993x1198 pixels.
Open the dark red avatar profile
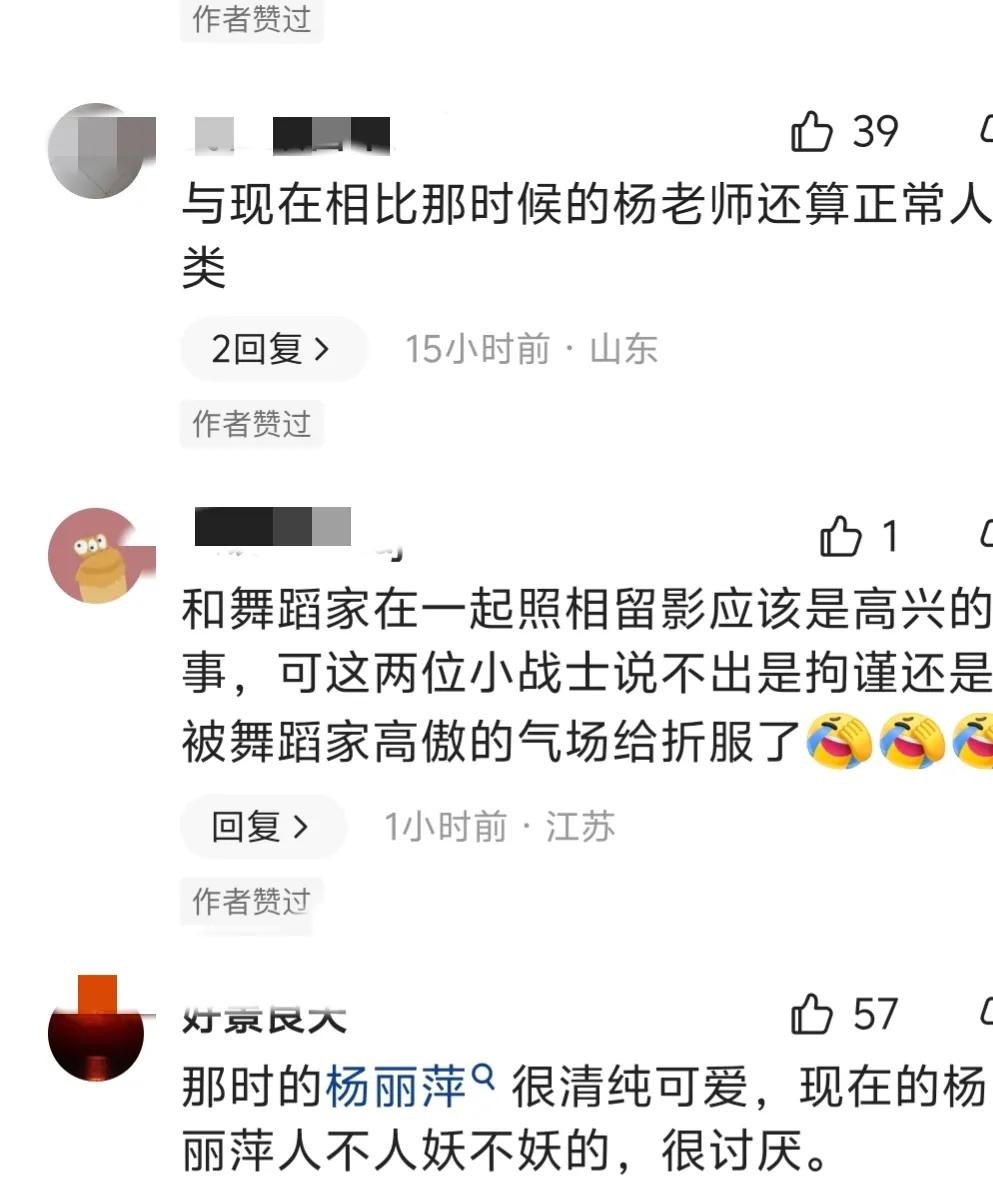coord(96,1031)
